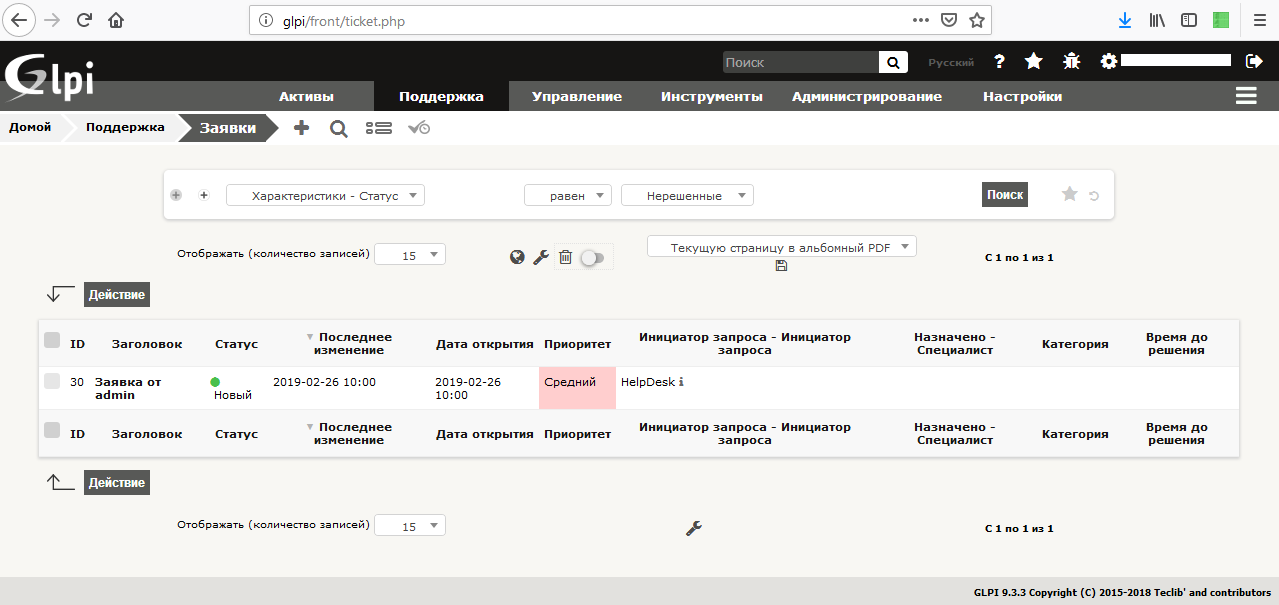Check the checkbox for ticket ID 30
This screenshot has height=605, width=1279.
tap(52, 381)
